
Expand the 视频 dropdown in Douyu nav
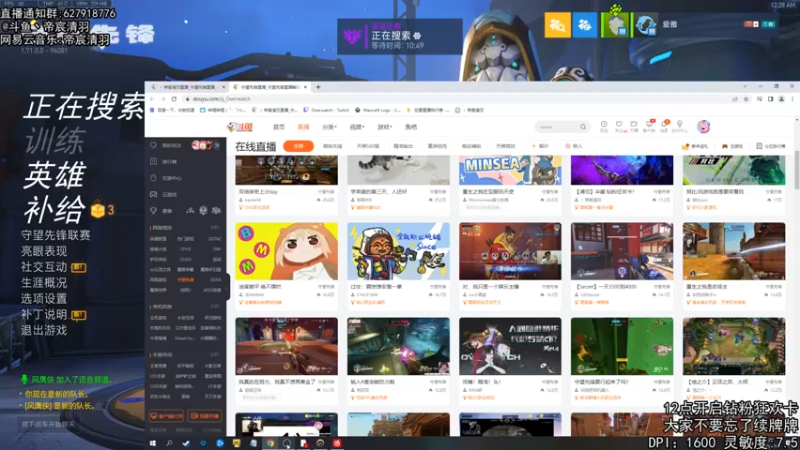357,127
